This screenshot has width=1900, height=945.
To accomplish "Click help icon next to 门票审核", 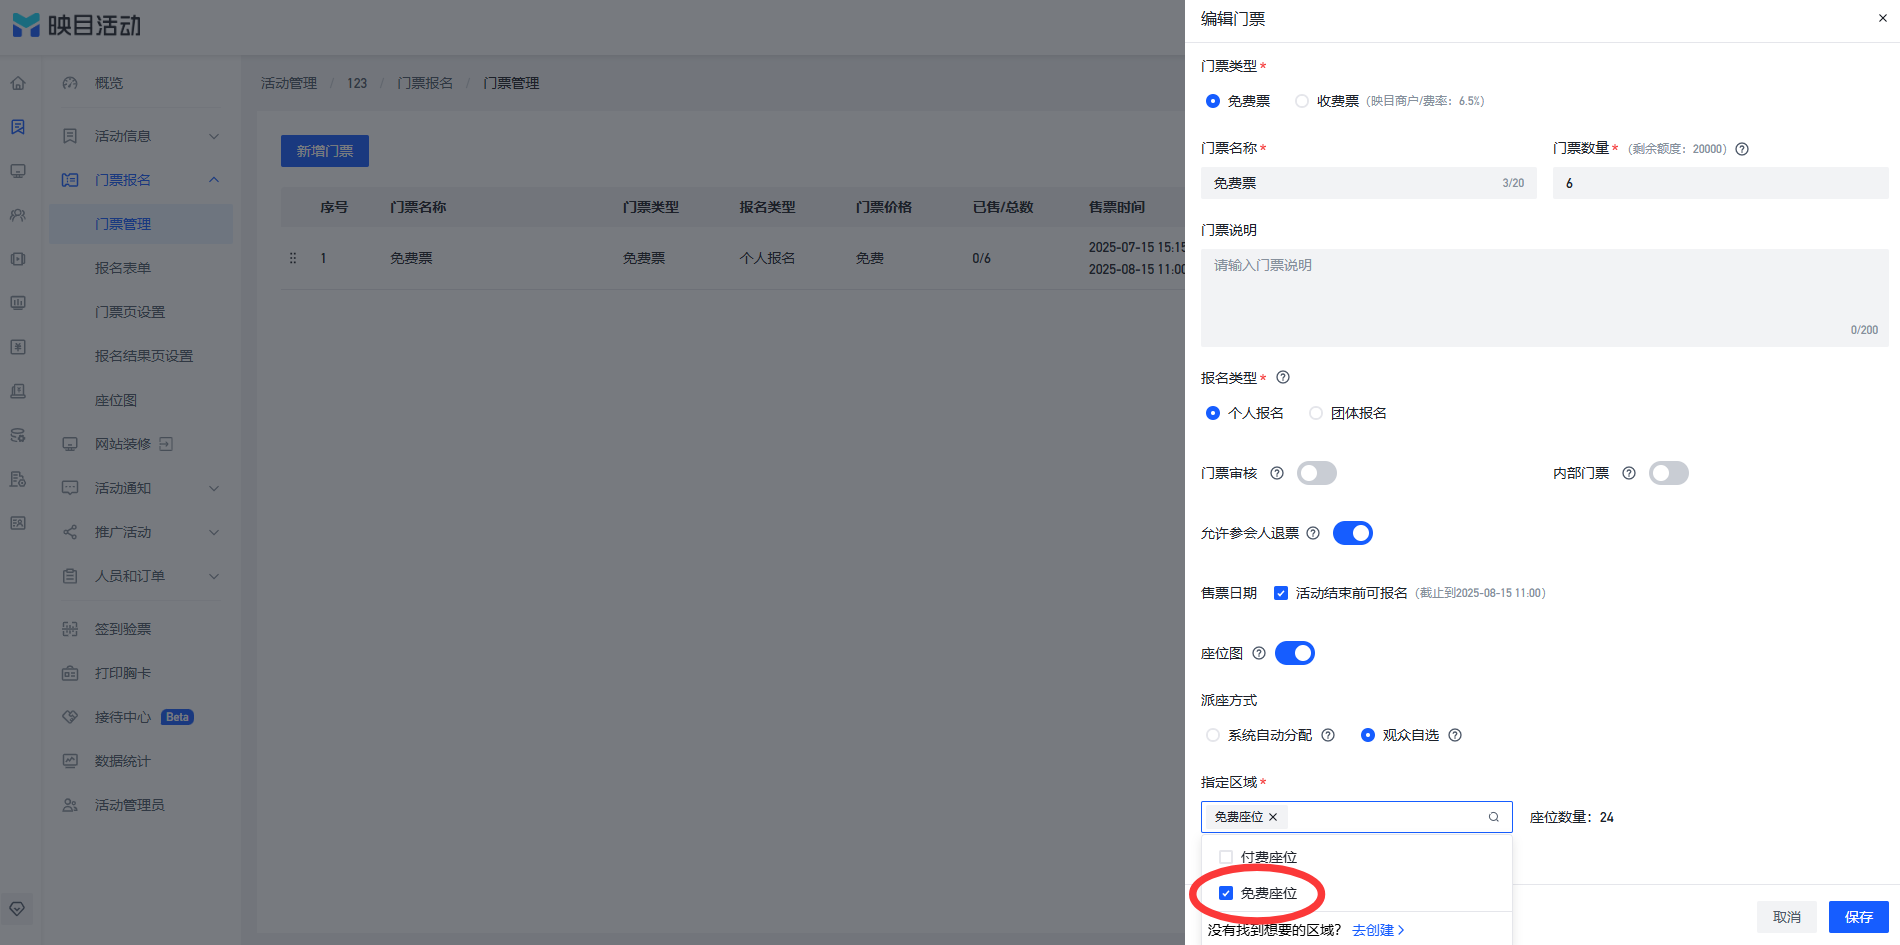I will coord(1277,473).
